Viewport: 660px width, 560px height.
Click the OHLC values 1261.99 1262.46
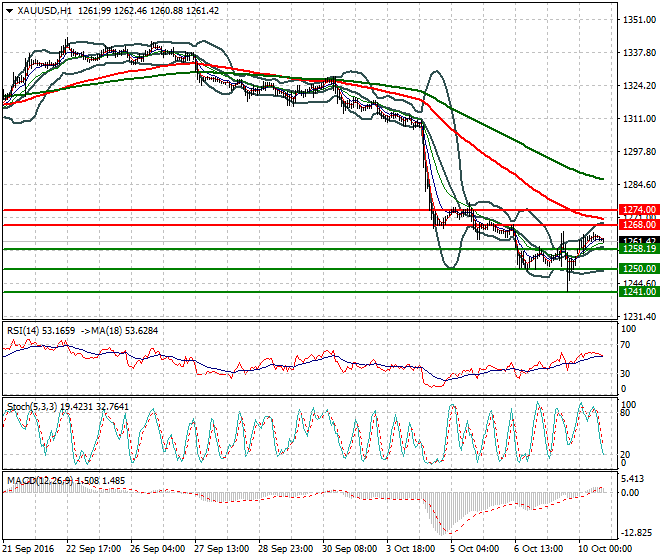112,11
